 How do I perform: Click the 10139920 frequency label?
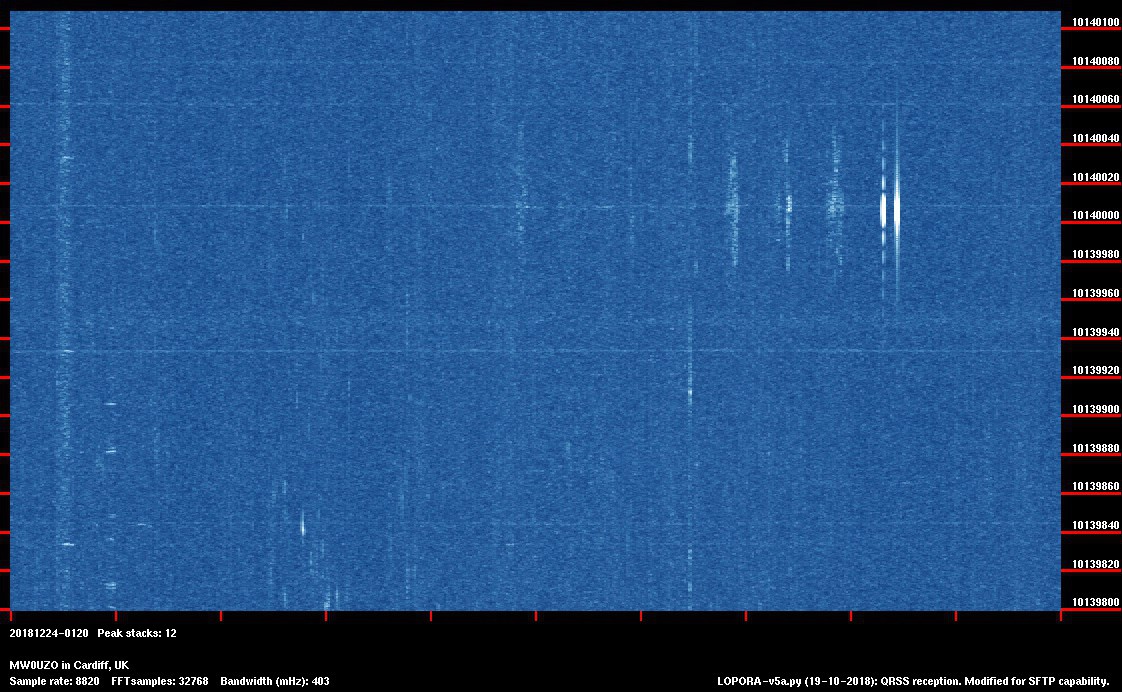pos(1095,371)
